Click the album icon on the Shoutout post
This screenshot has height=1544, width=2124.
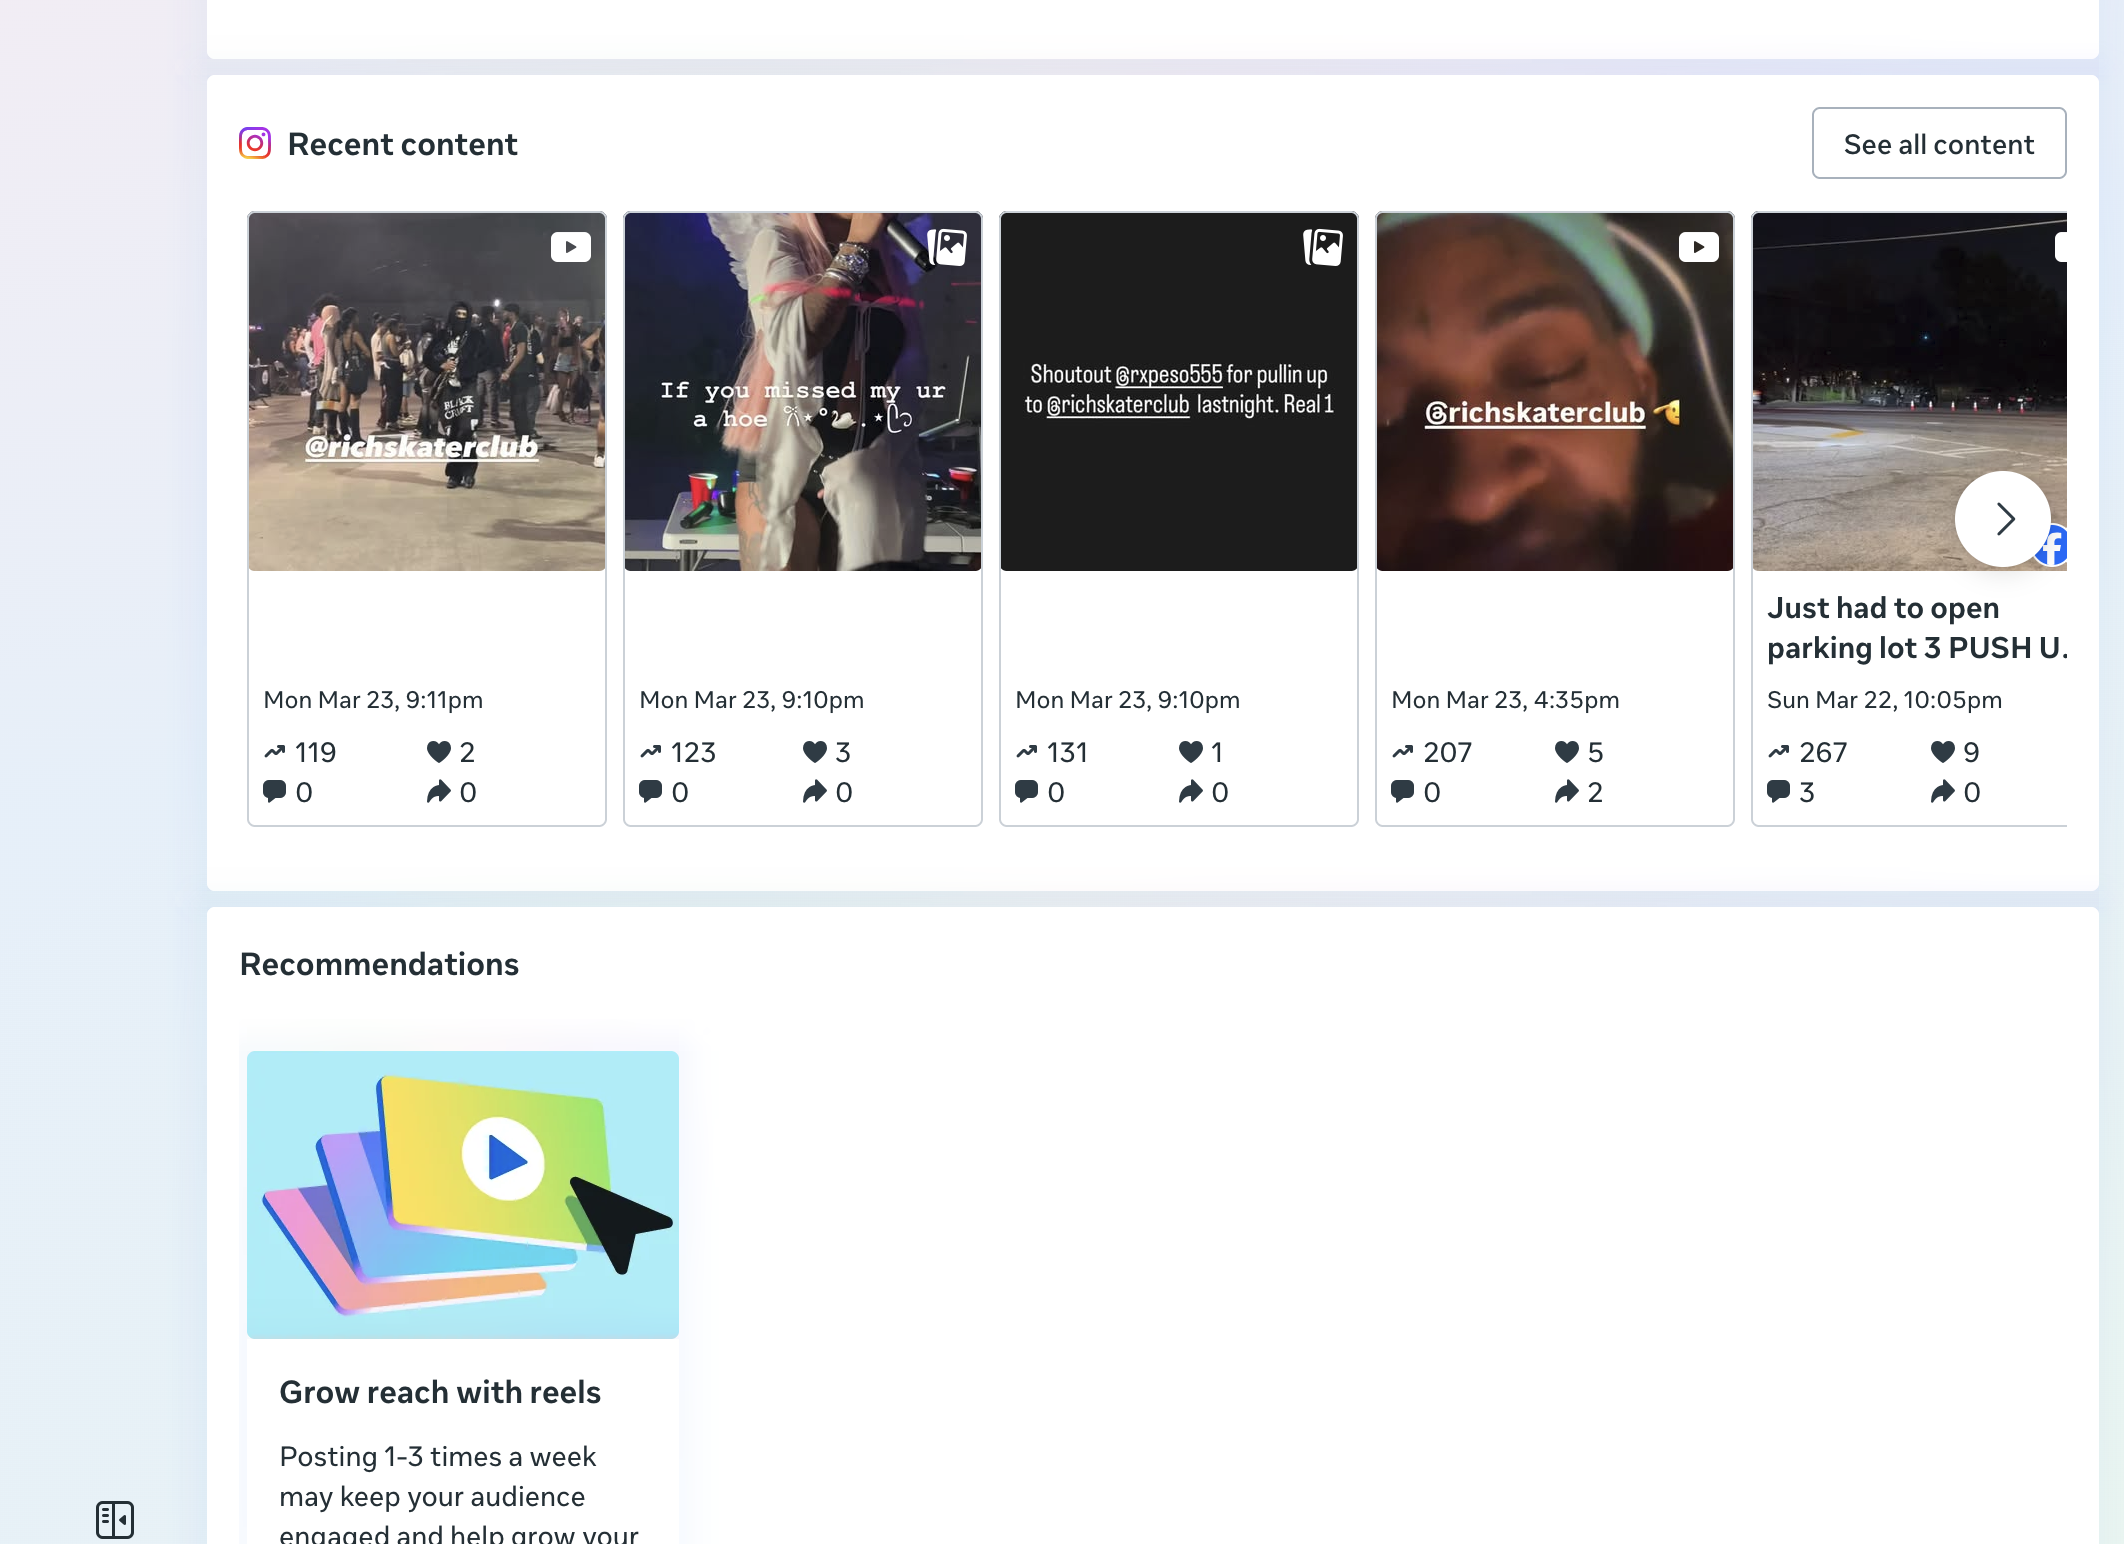tap(1323, 247)
